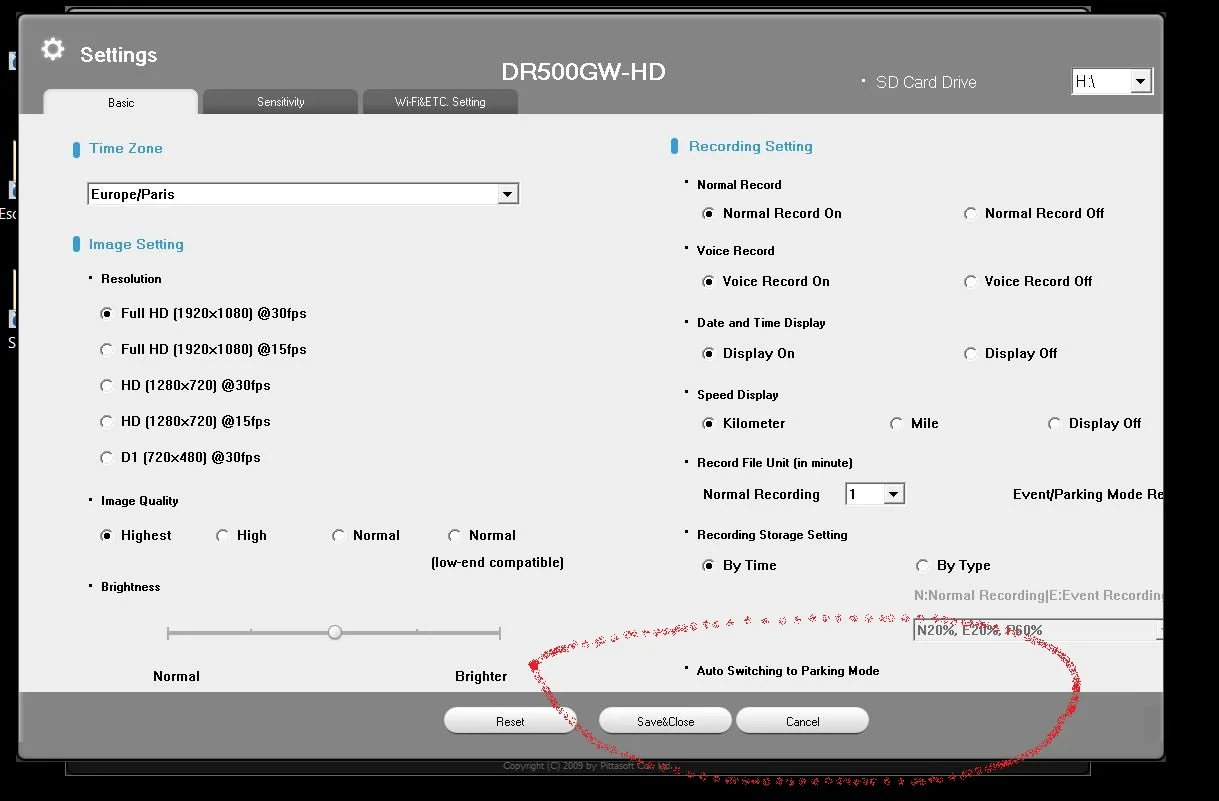Expand the Time Zone Europe/Paris dropdown
Image resolution: width=1219 pixels, height=801 pixels.
(304, 194)
